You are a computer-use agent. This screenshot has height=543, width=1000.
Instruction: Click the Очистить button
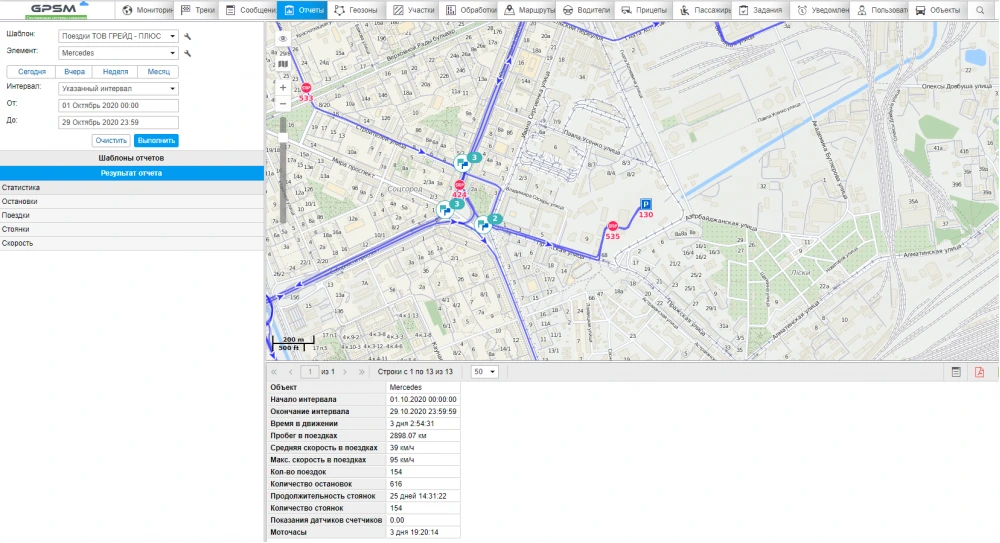pos(111,140)
